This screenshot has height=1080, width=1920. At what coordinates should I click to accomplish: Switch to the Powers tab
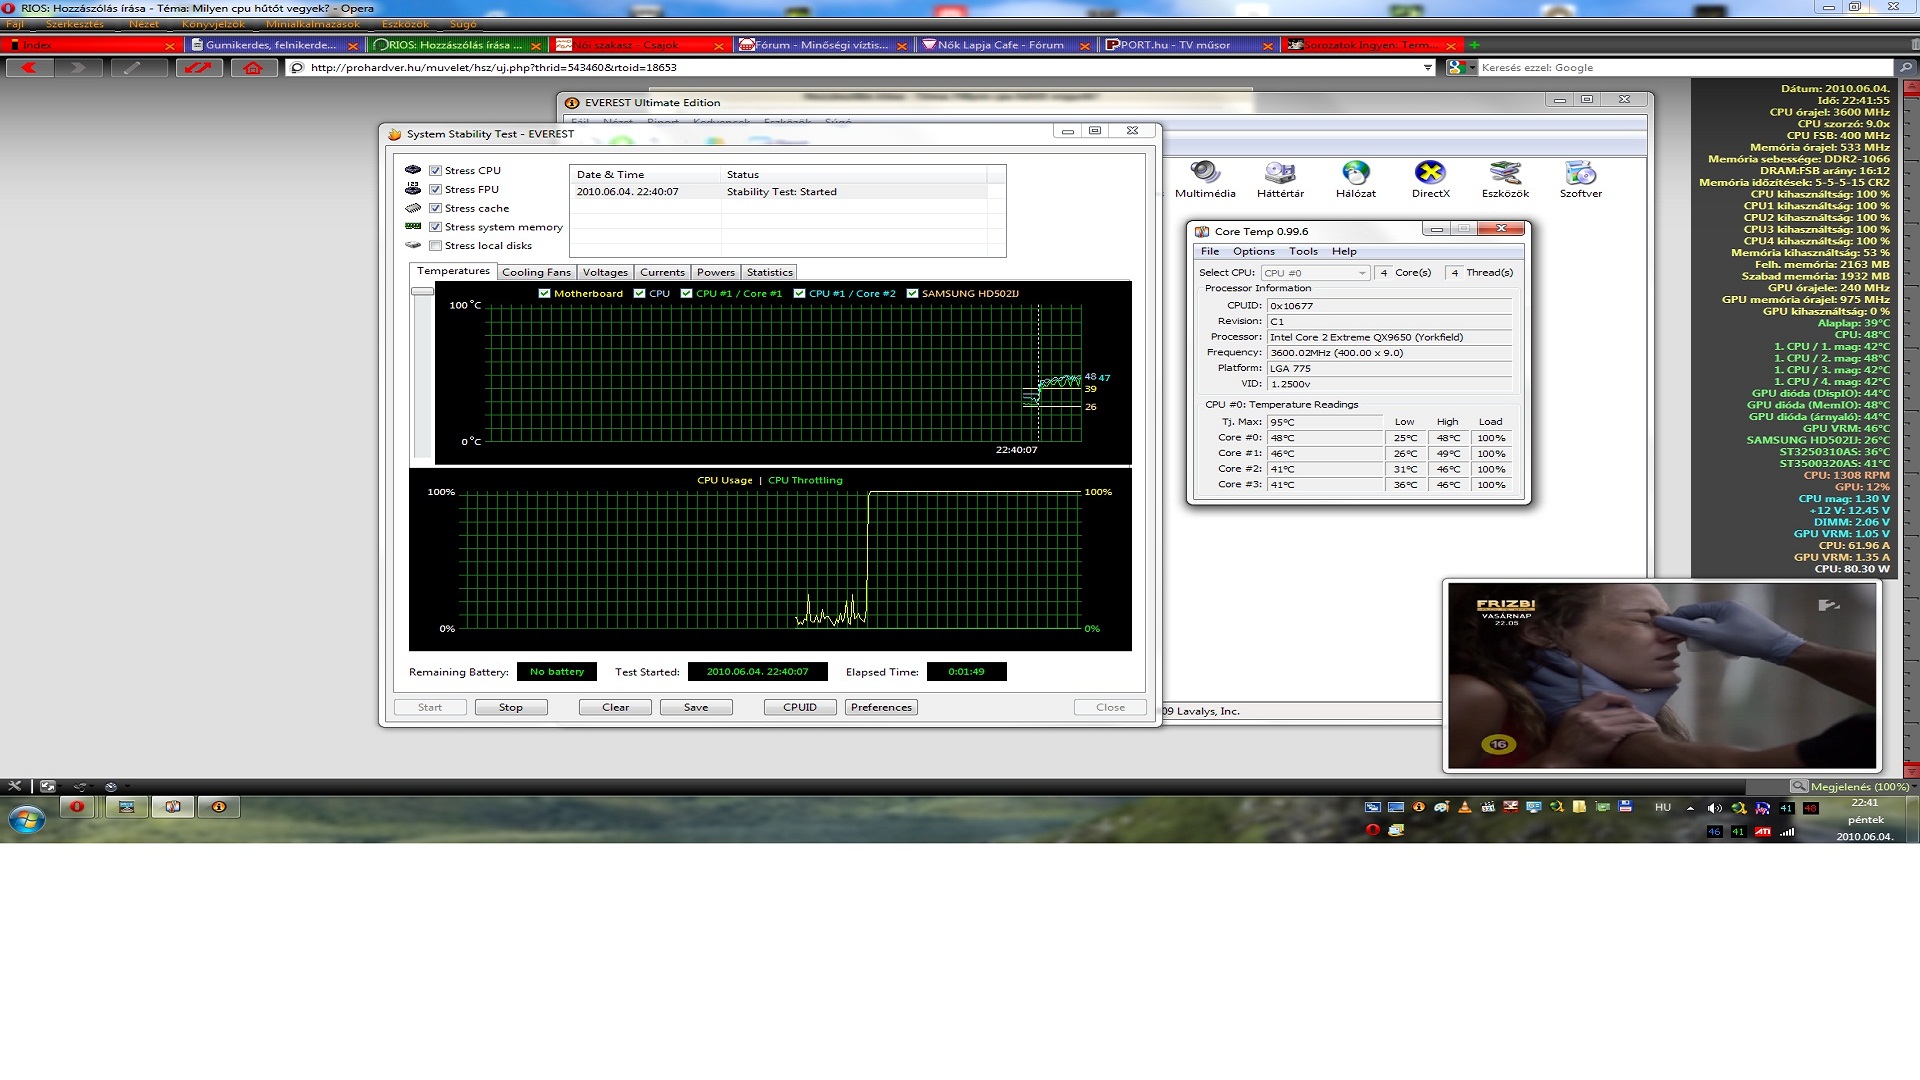click(715, 272)
